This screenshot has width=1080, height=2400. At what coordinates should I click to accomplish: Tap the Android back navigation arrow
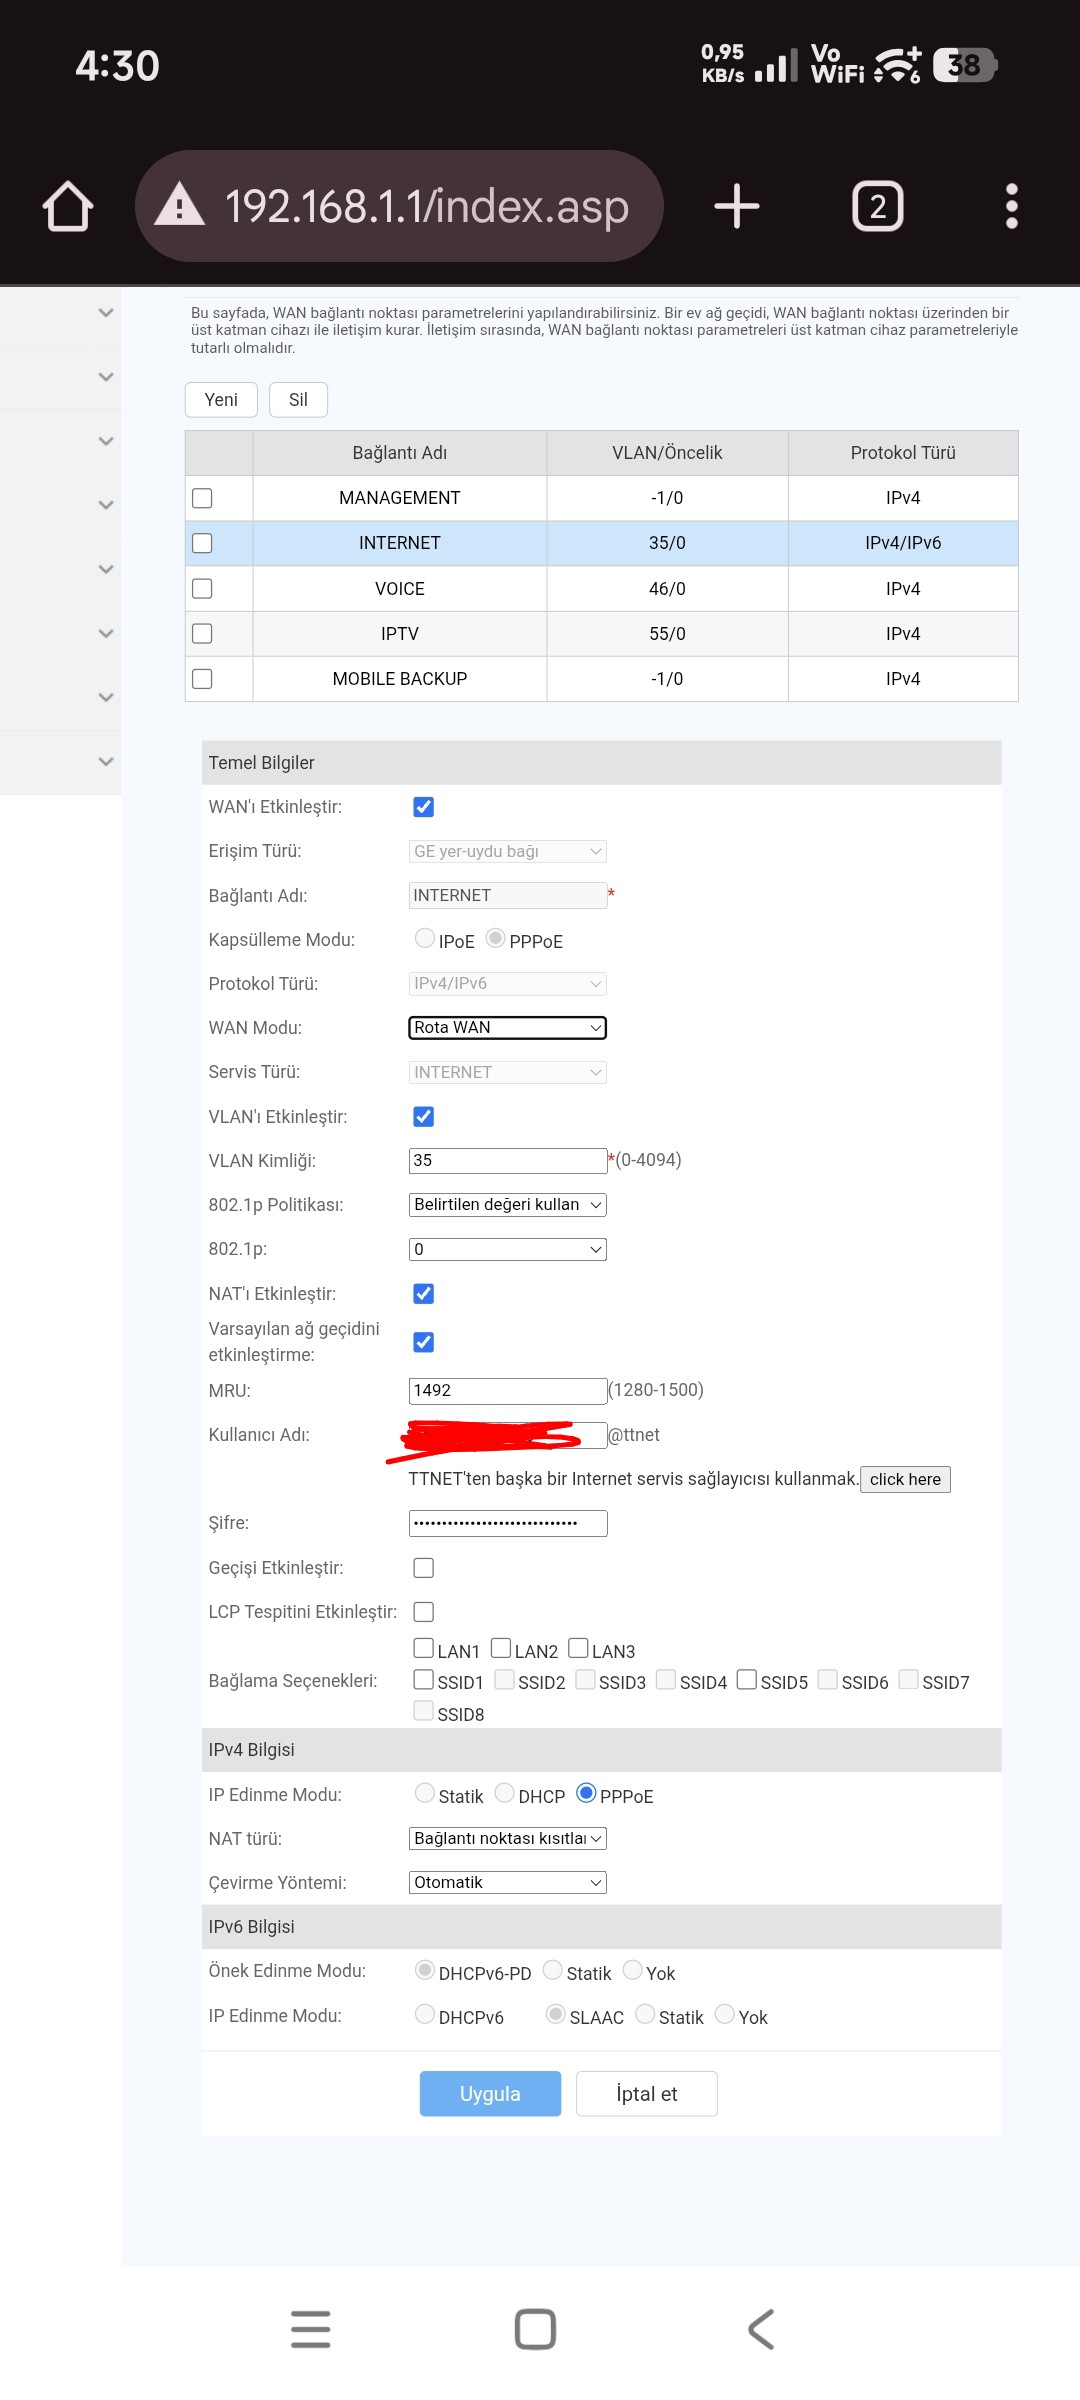pos(761,2329)
